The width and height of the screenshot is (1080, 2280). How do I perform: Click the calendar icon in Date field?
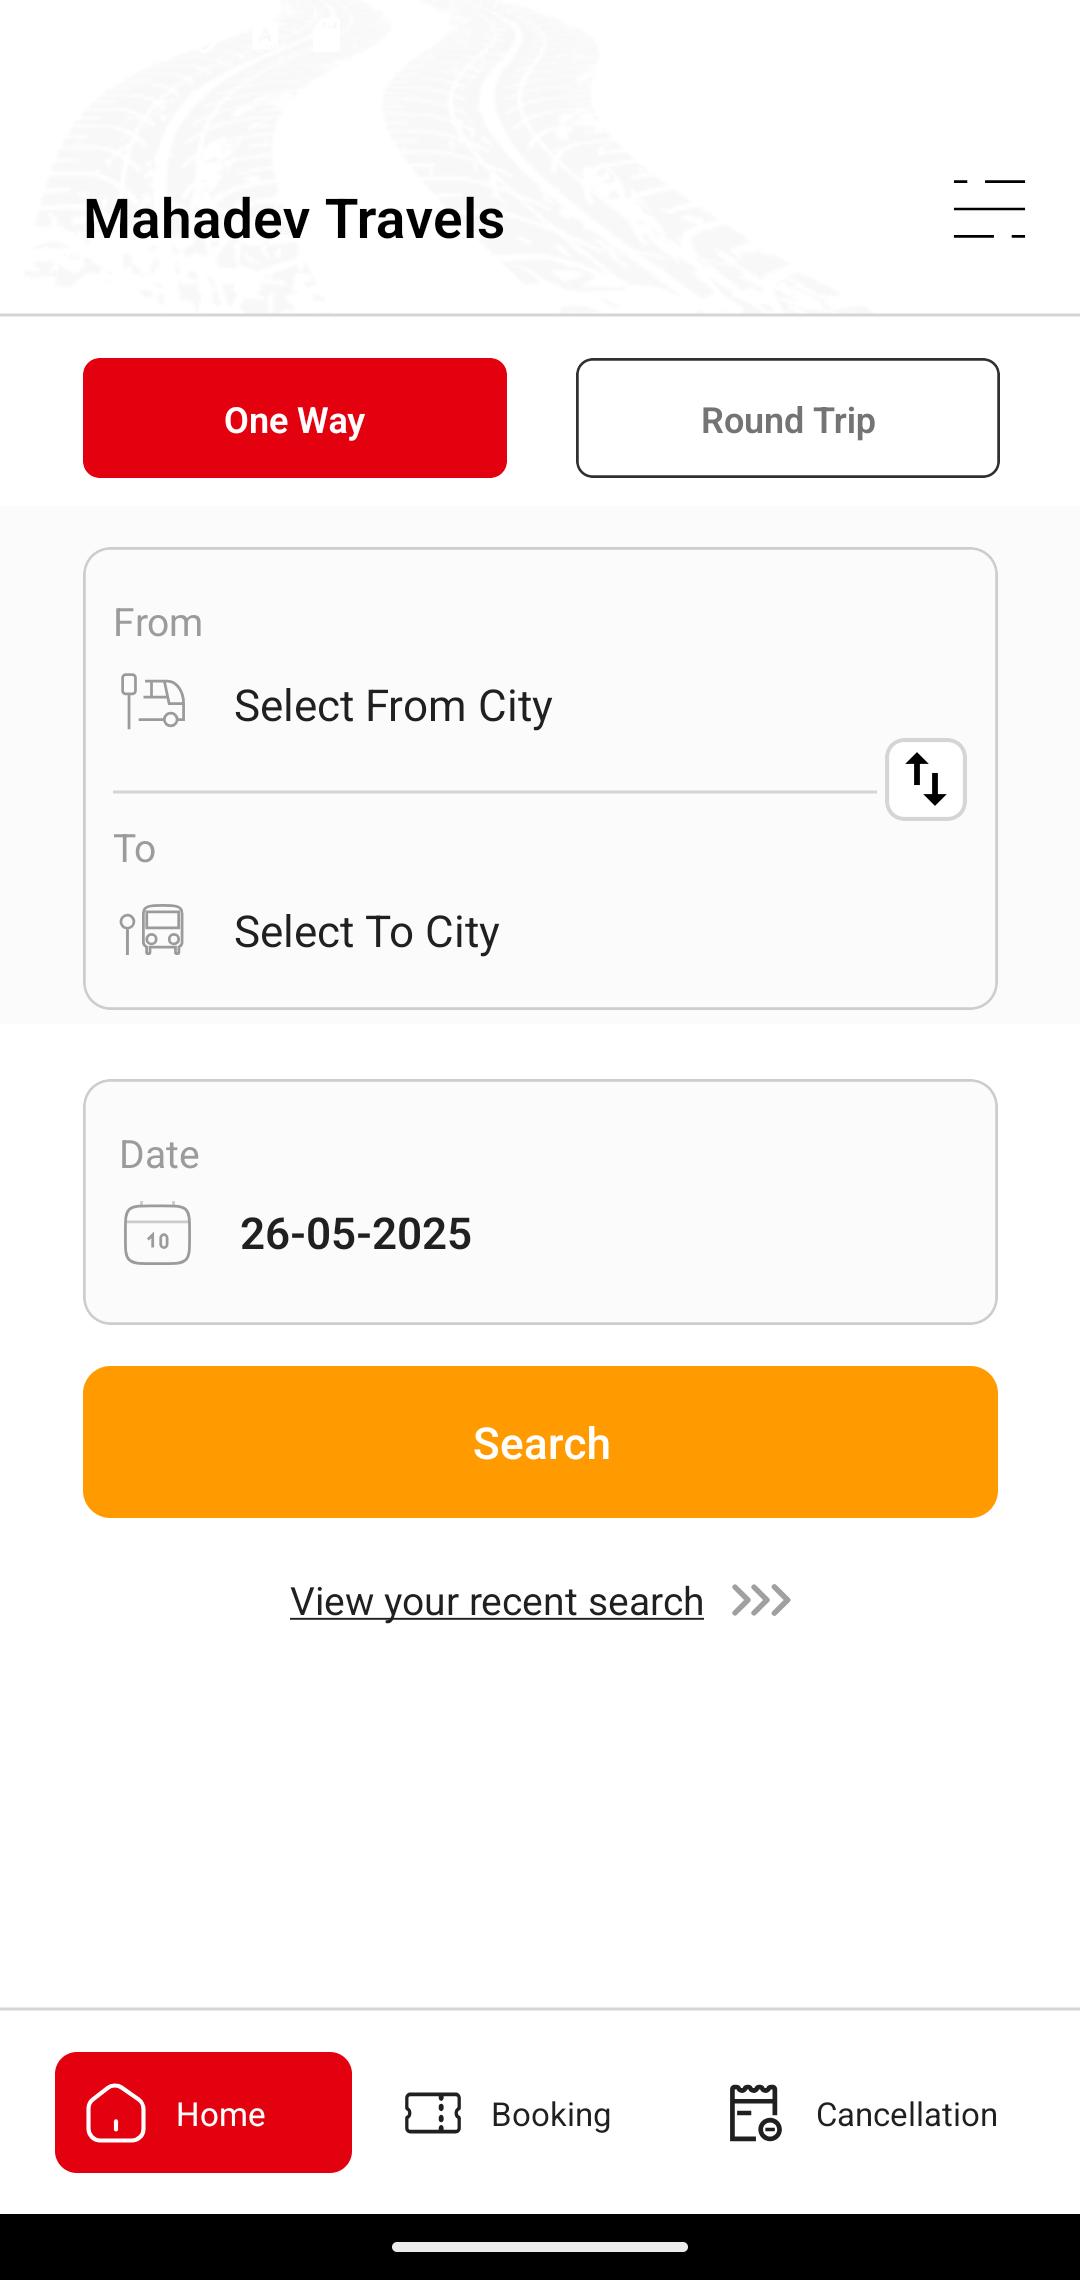tap(157, 1233)
